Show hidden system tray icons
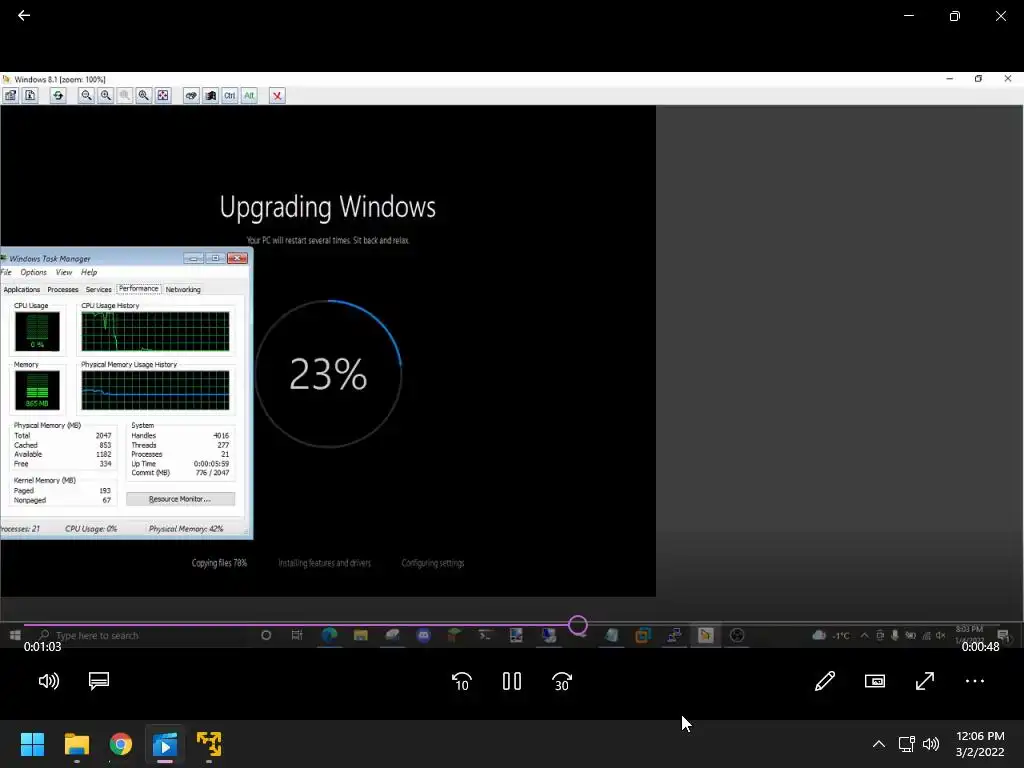Image resolution: width=1024 pixels, height=768 pixels. tap(879, 744)
